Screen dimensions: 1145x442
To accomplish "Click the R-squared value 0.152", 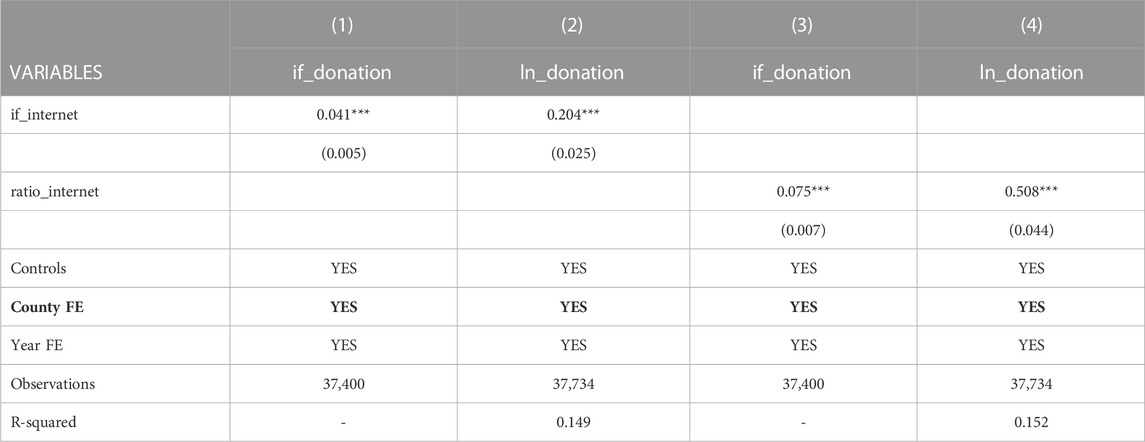I will click(1031, 422).
